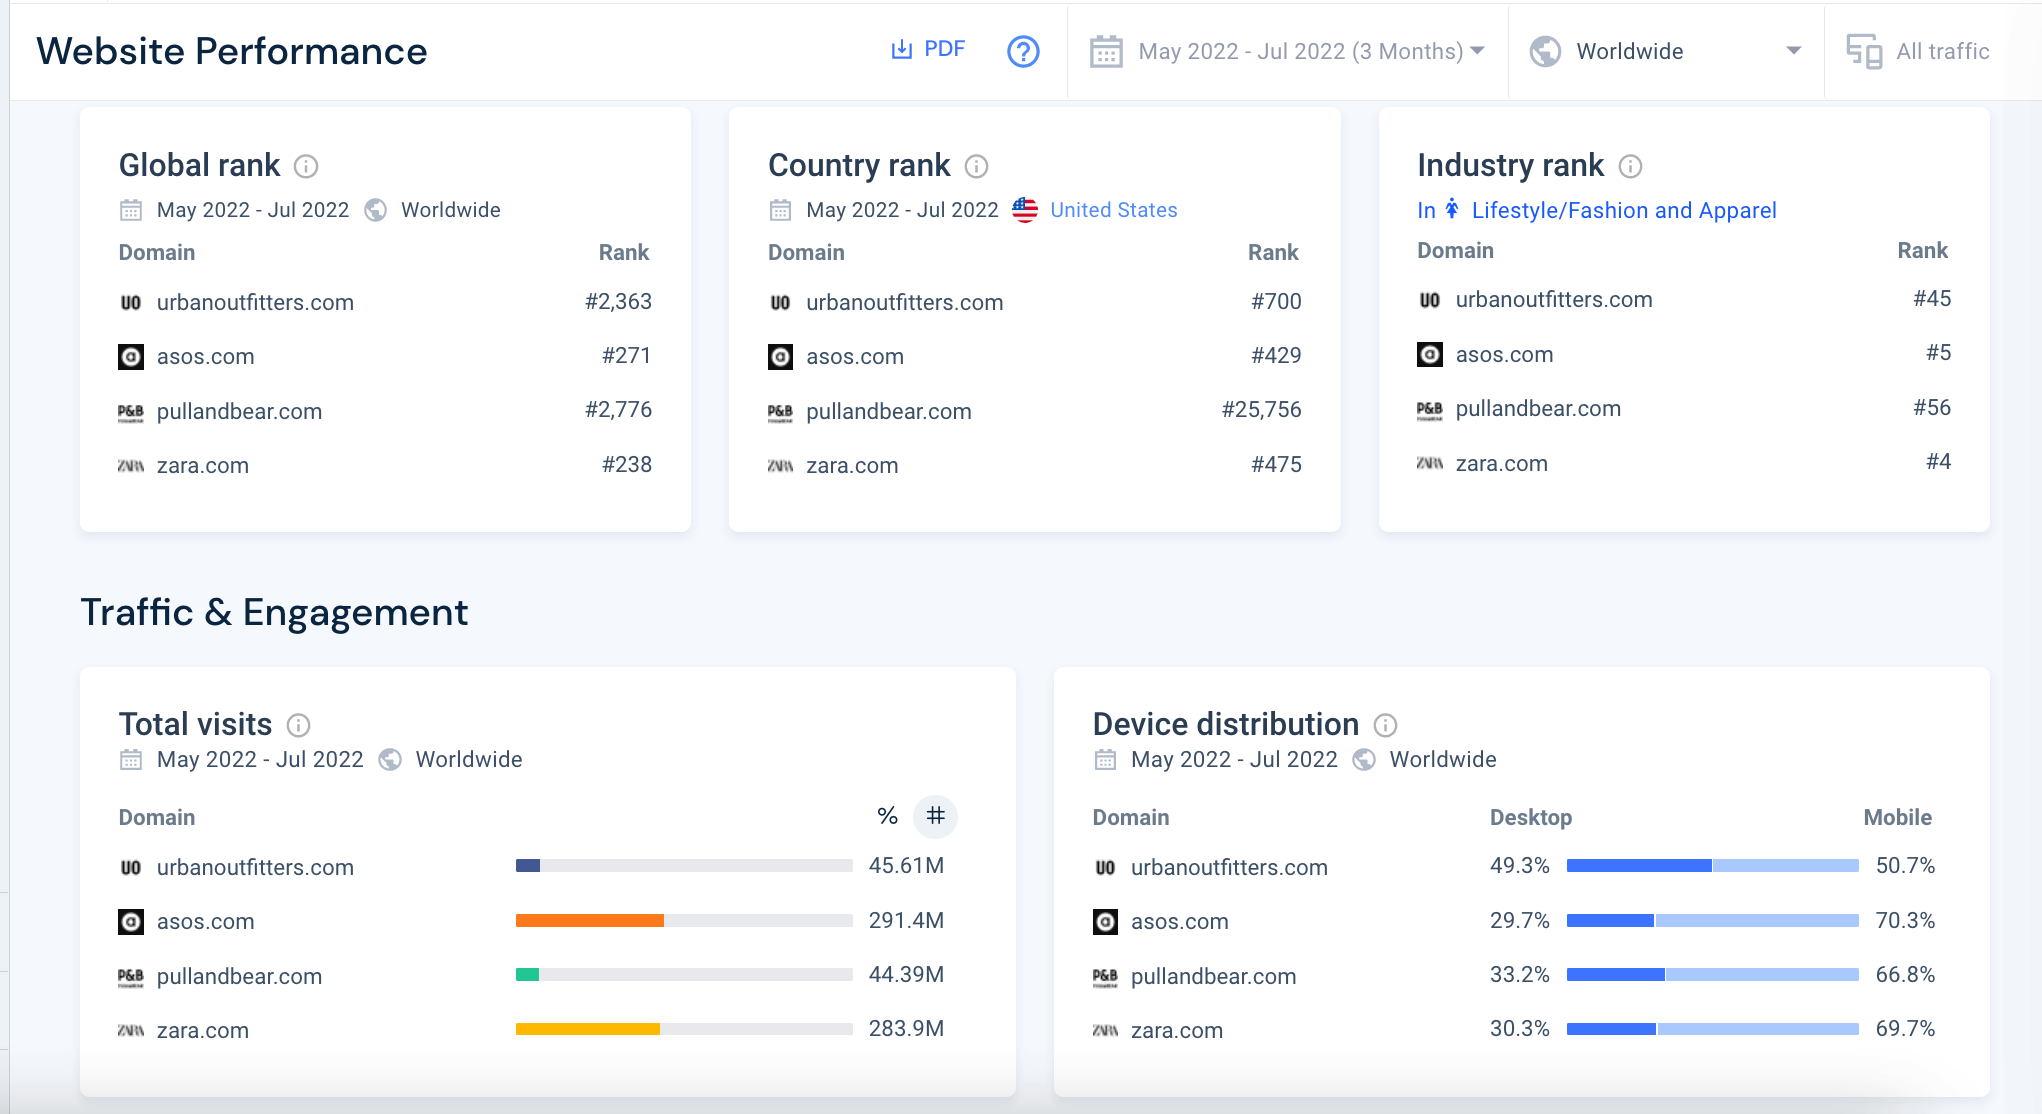The height and width of the screenshot is (1114, 2042).
Task: Download the report via PDF button
Action: point(928,50)
